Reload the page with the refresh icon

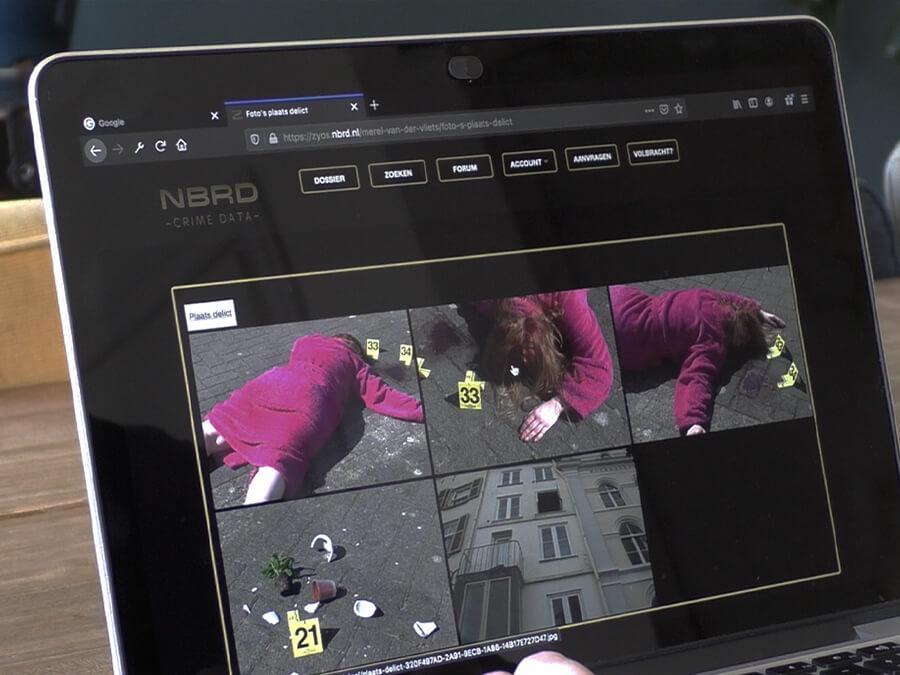160,147
